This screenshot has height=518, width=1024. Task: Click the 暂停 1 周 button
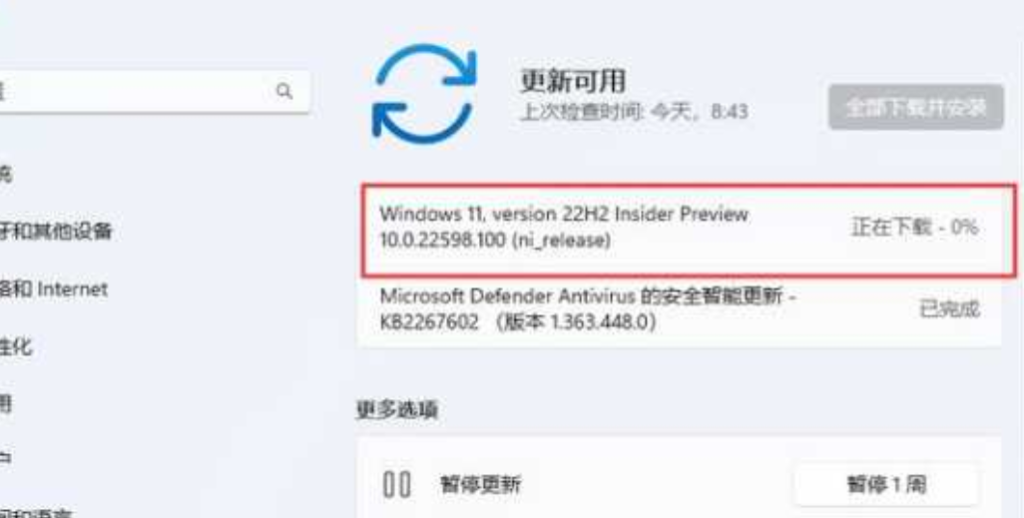886,485
